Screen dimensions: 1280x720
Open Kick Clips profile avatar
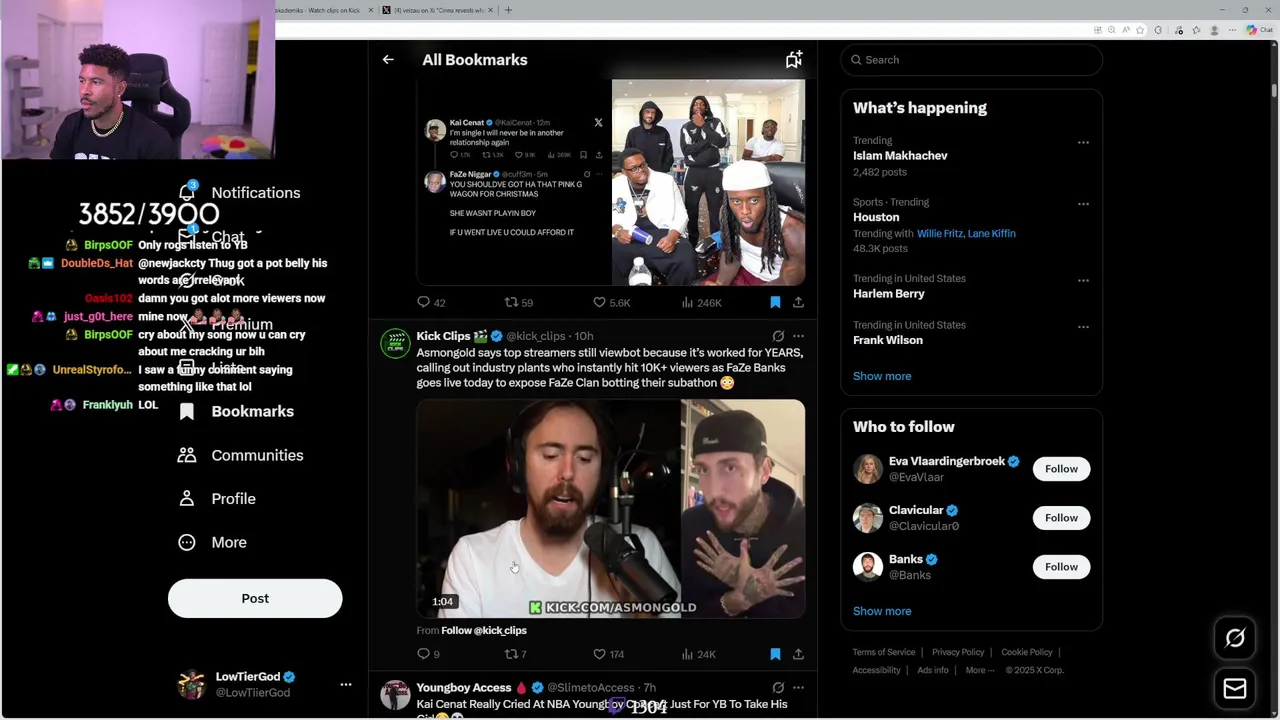point(395,343)
